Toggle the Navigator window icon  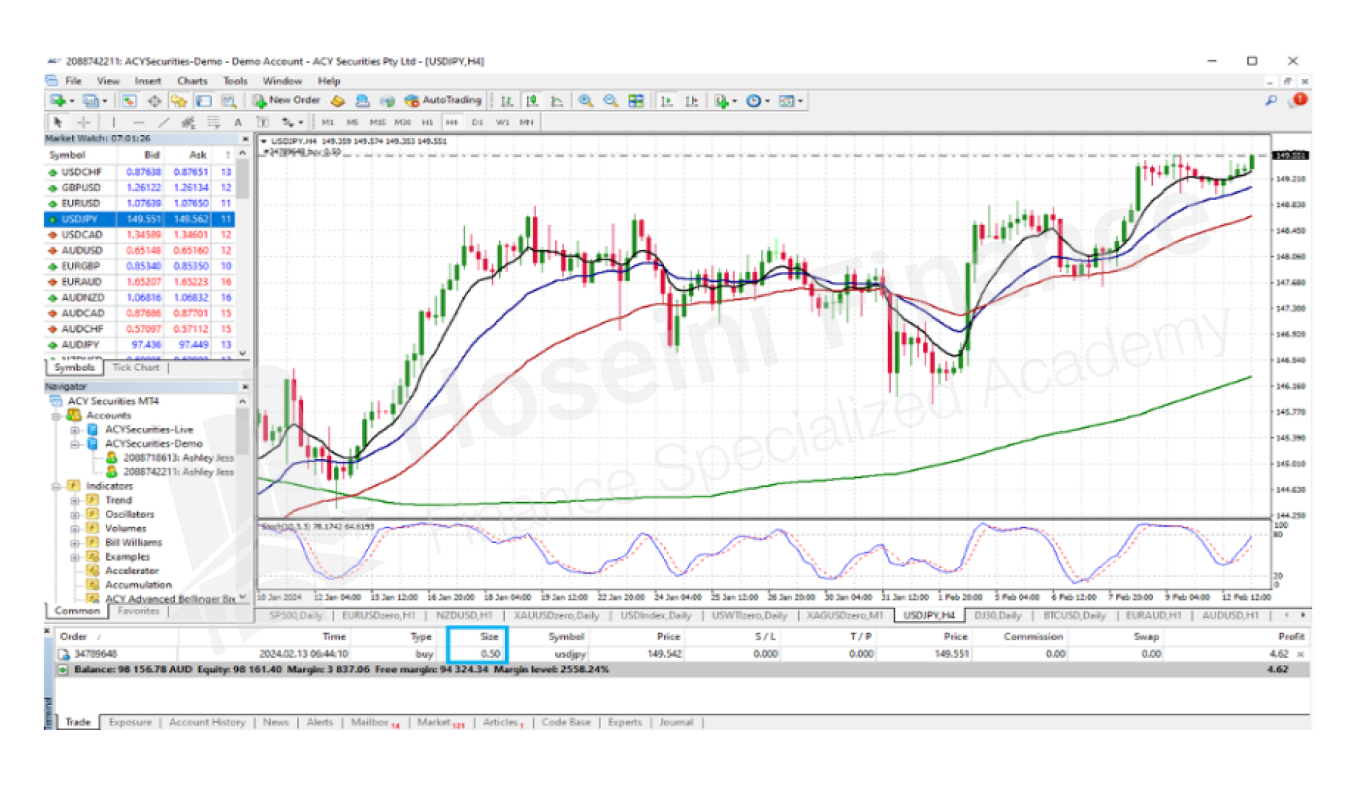pos(178,100)
